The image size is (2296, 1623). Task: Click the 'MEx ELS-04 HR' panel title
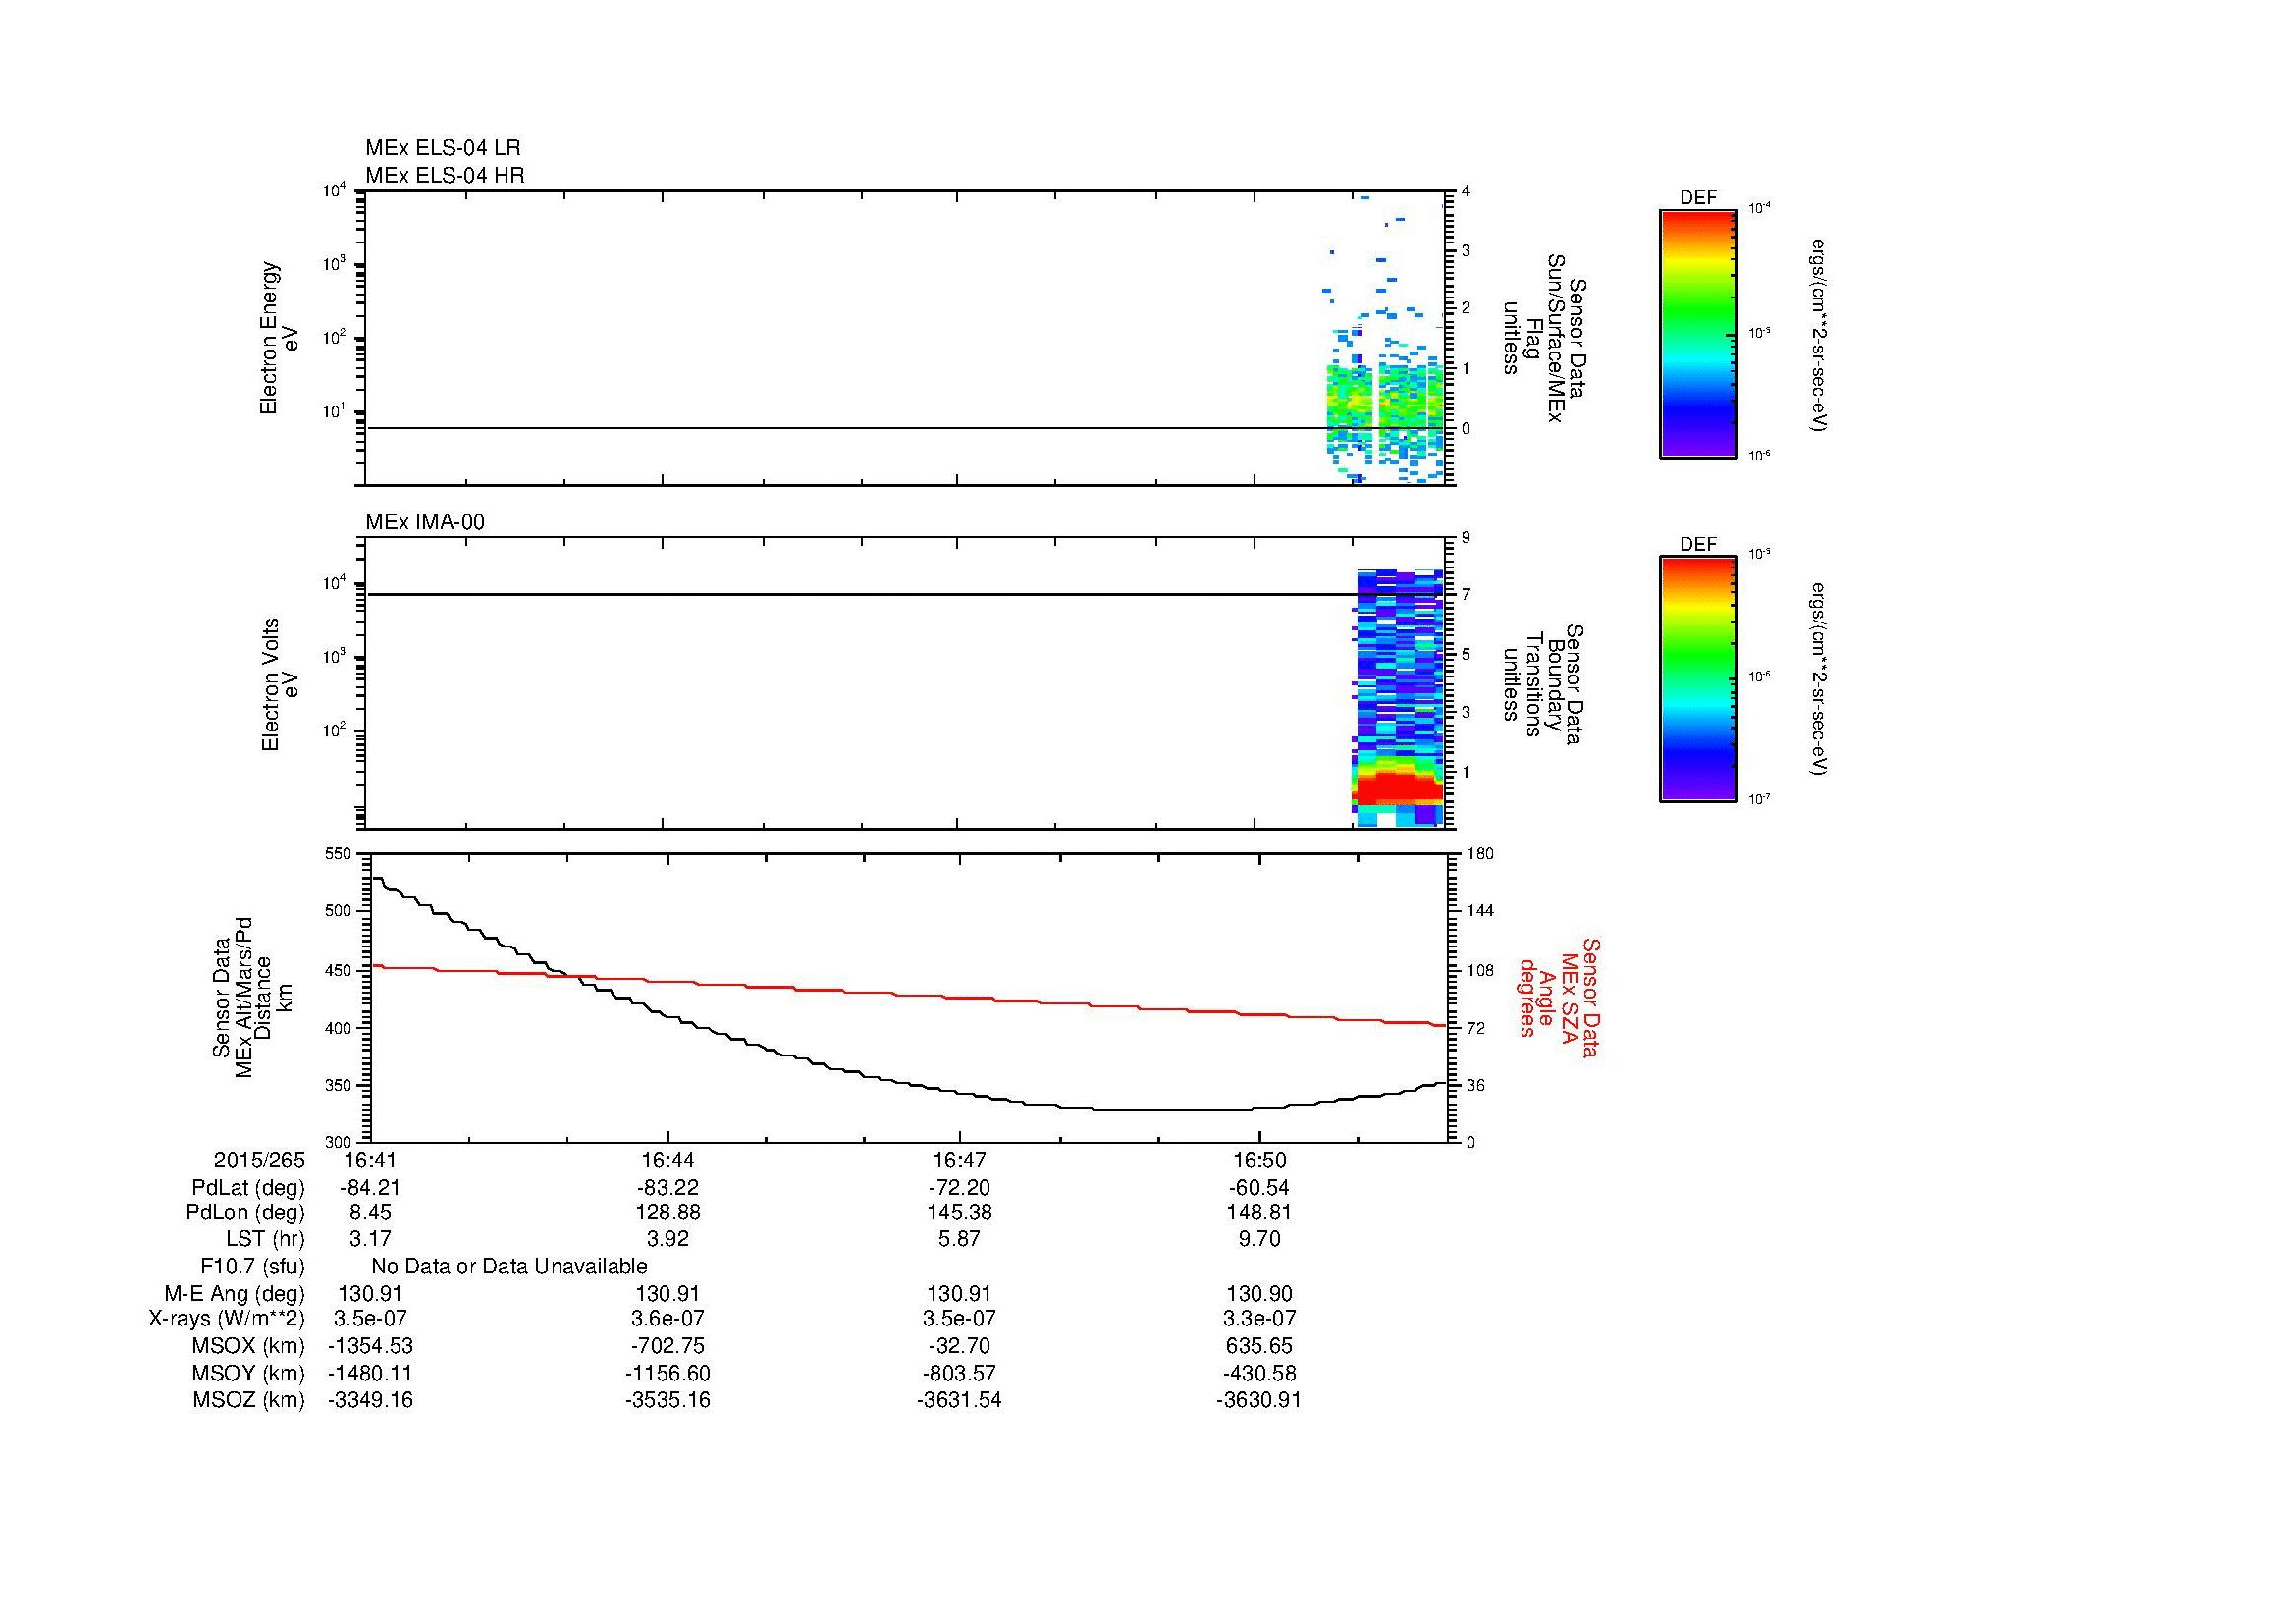pos(445,176)
